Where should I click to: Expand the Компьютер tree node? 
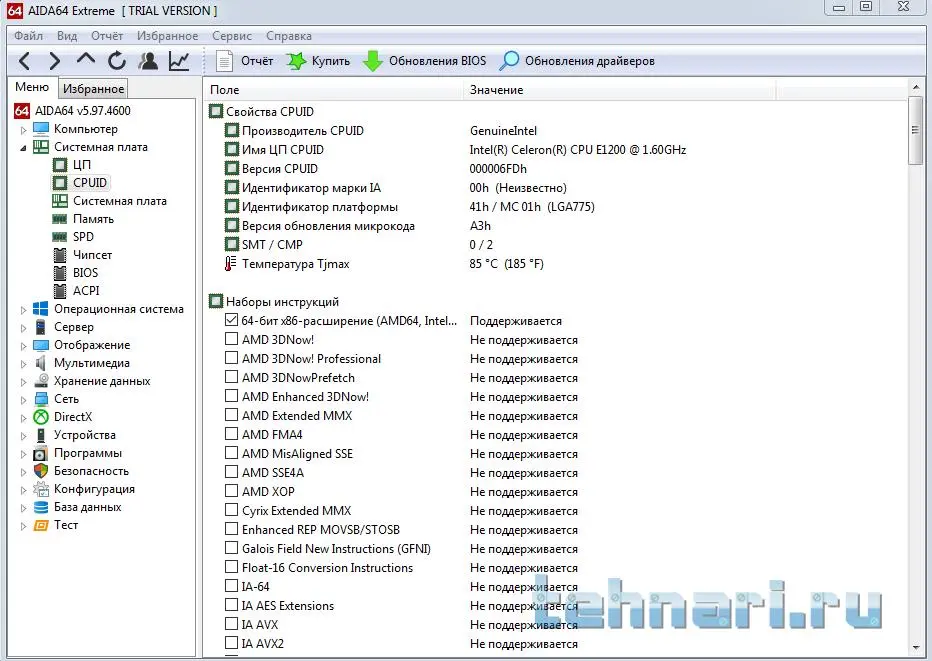tap(24, 129)
